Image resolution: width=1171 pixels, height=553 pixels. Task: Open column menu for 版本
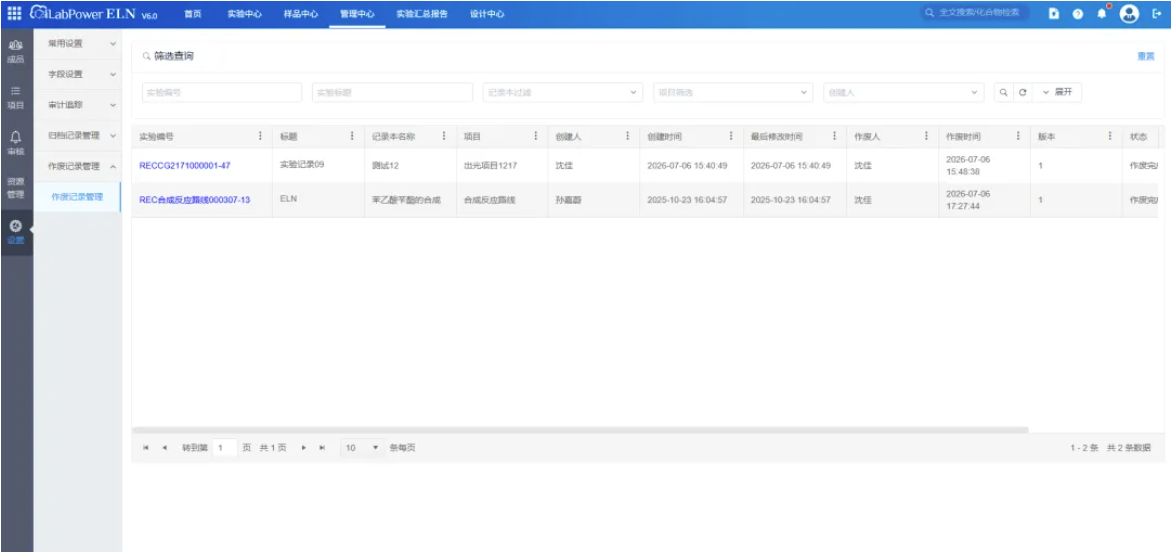(x=1110, y=136)
